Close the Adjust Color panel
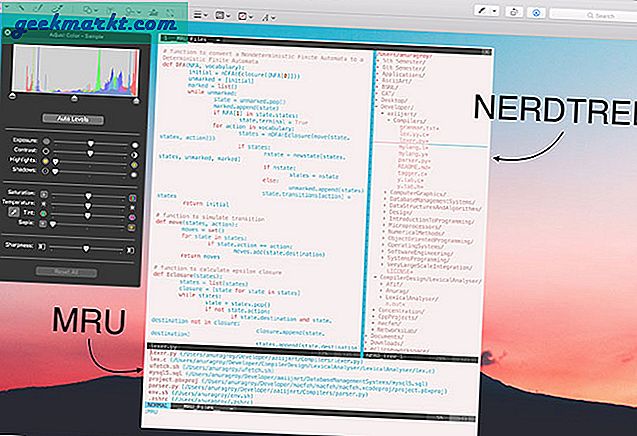Image resolution: width=637 pixels, height=436 pixels. (7, 33)
